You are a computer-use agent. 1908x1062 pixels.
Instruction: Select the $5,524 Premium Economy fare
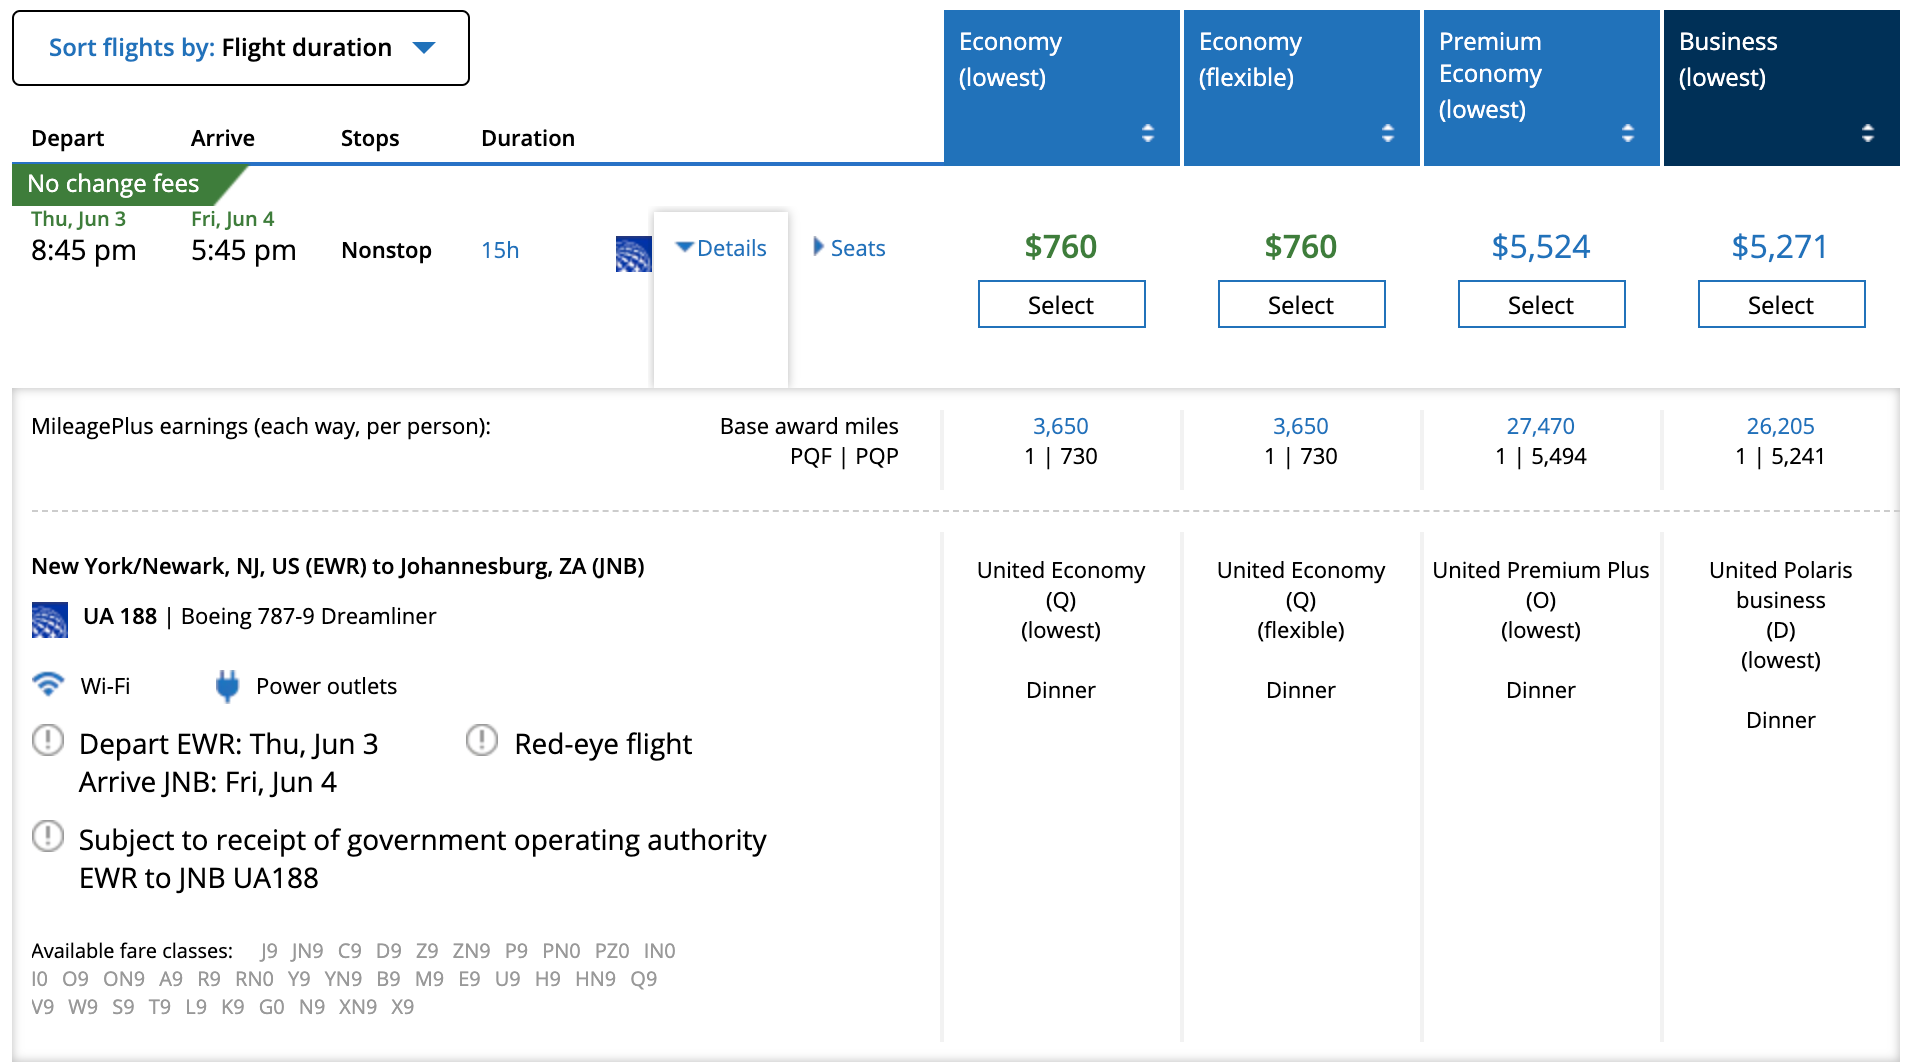(1541, 304)
